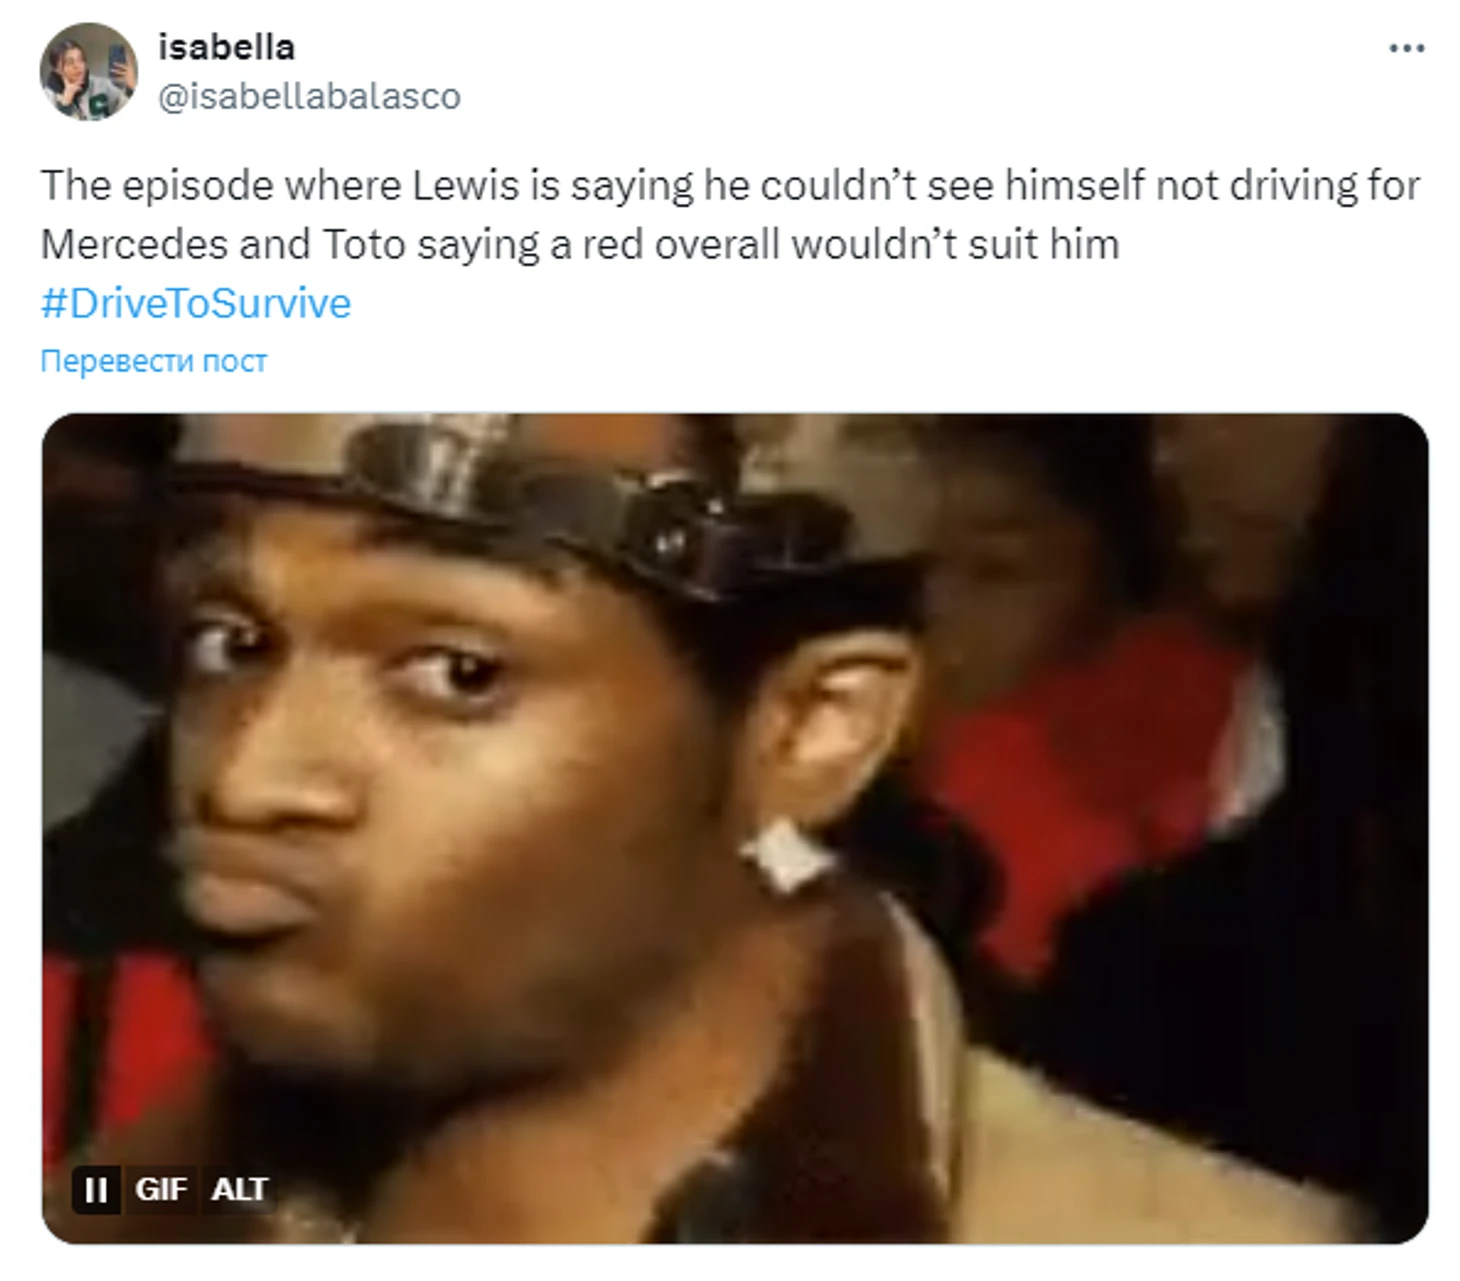The height and width of the screenshot is (1281, 1460).
Task: Open isabella's profile avatar
Action: pyautogui.click(x=88, y=71)
